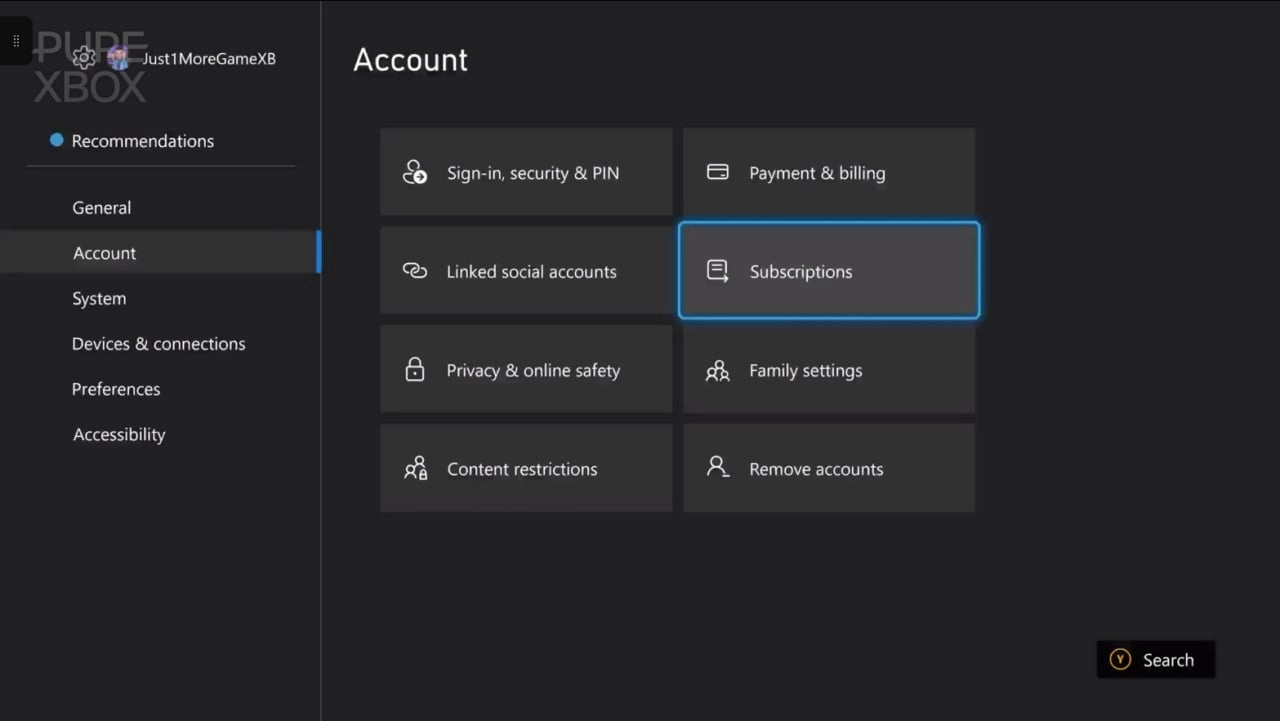Open the highlighted Subscriptions tile

point(828,270)
